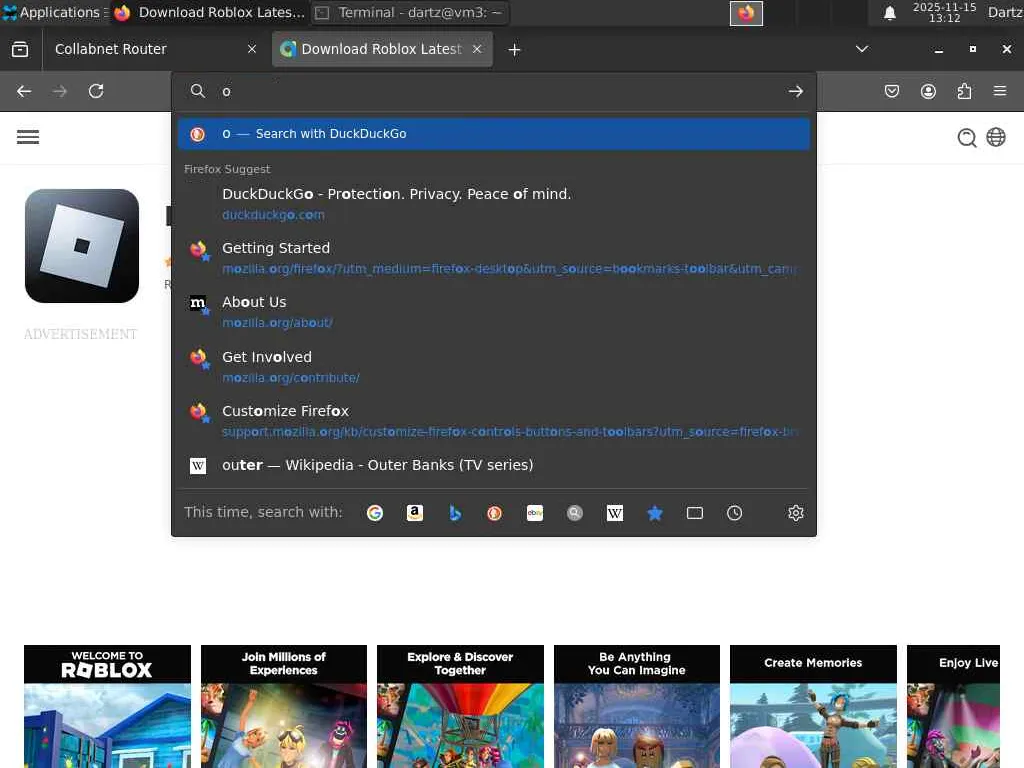1024x768 pixels.
Task: Open Firefox View icon in tab bar
Action: pos(20,50)
